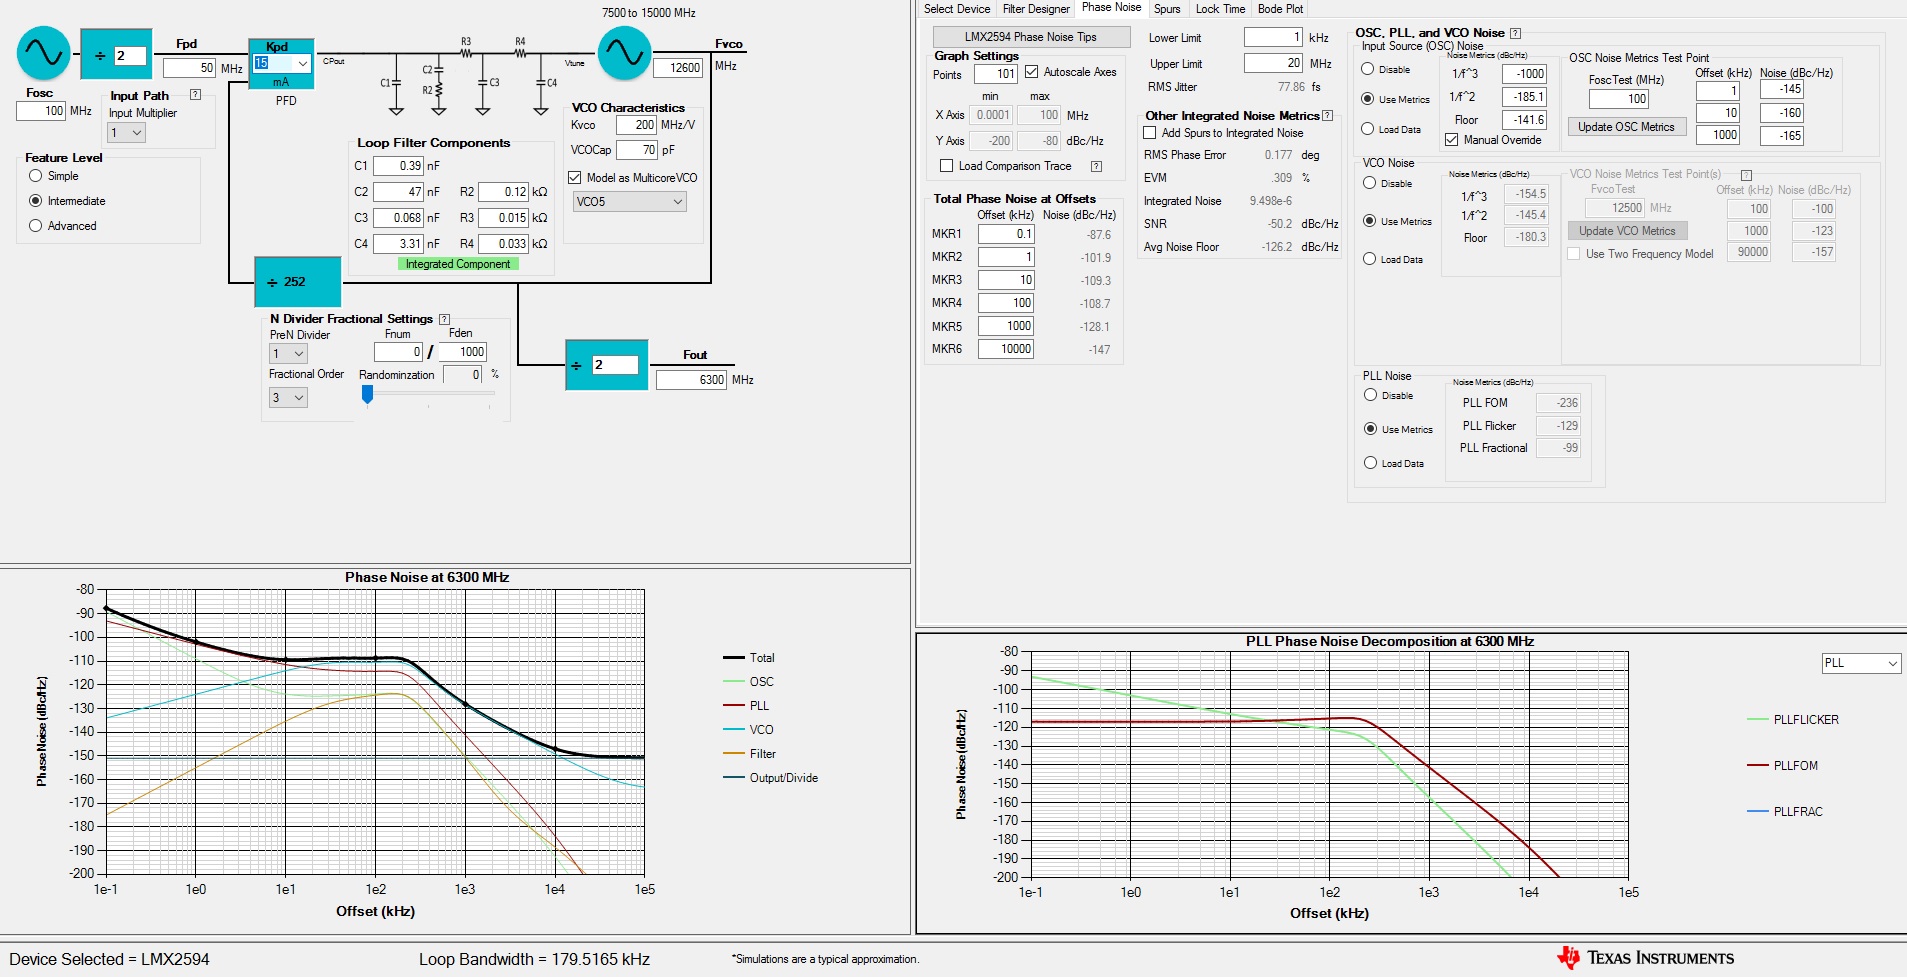Select Disable for PLL Noise
The width and height of the screenshot is (1907, 977).
[1371, 395]
